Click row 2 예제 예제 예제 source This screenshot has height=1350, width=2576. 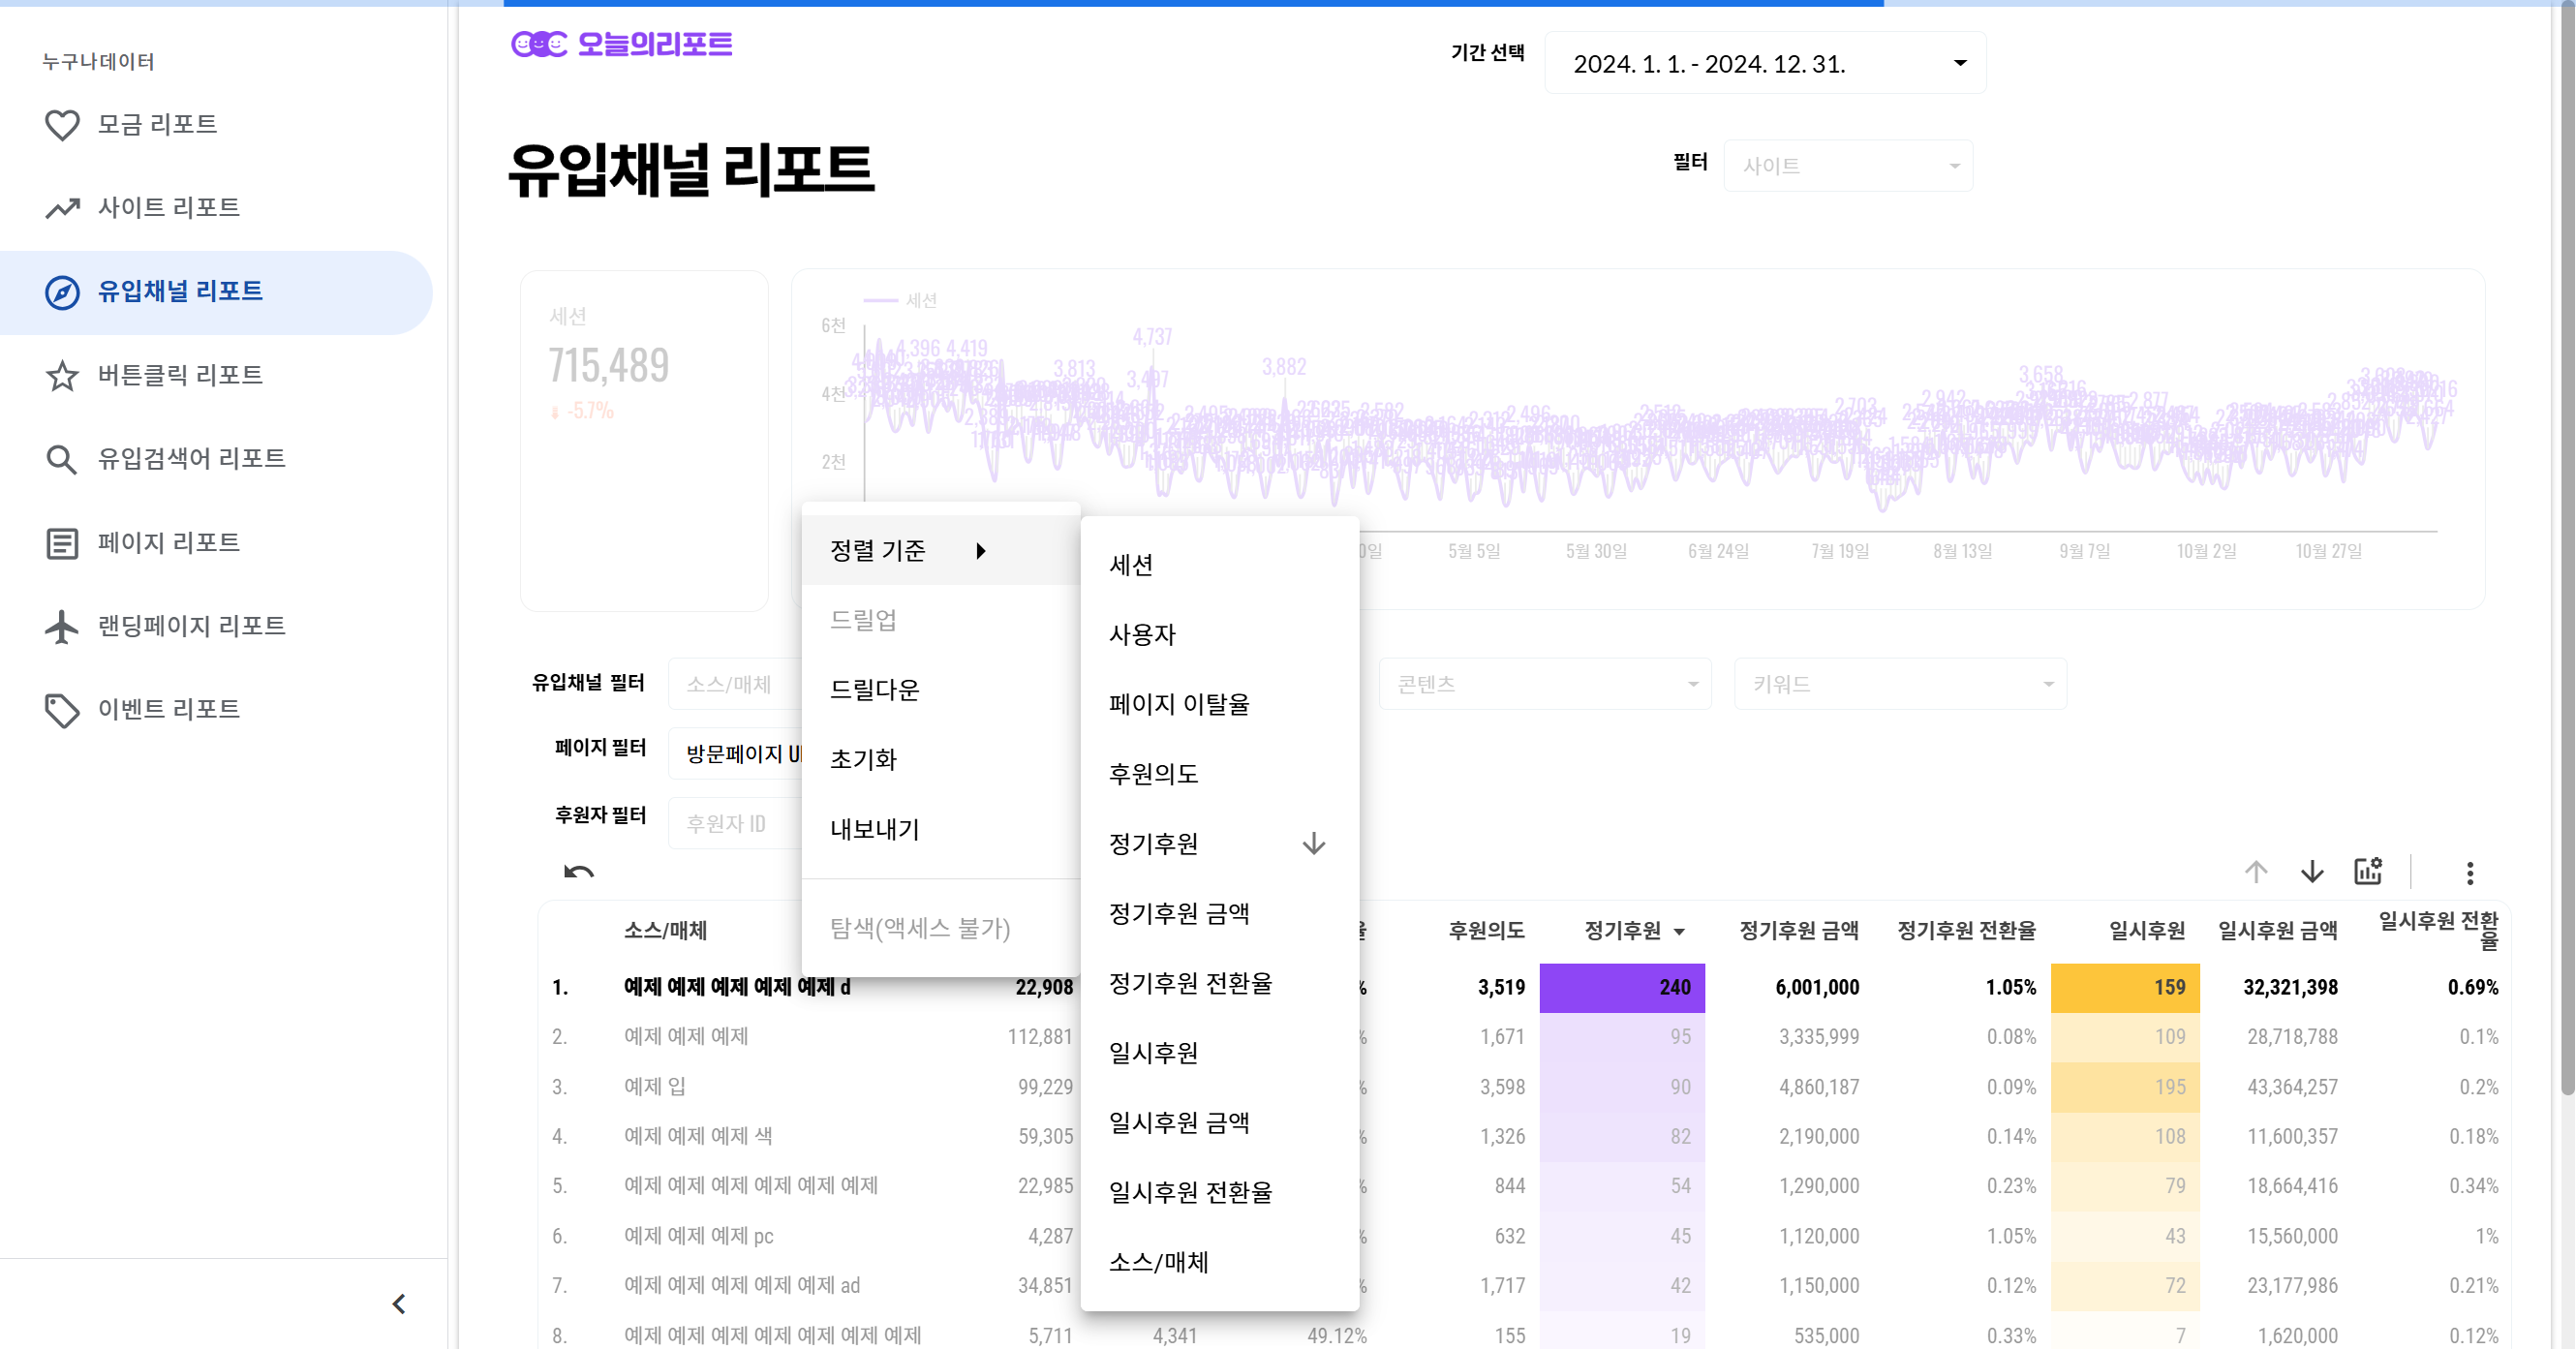tap(686, 1037)
